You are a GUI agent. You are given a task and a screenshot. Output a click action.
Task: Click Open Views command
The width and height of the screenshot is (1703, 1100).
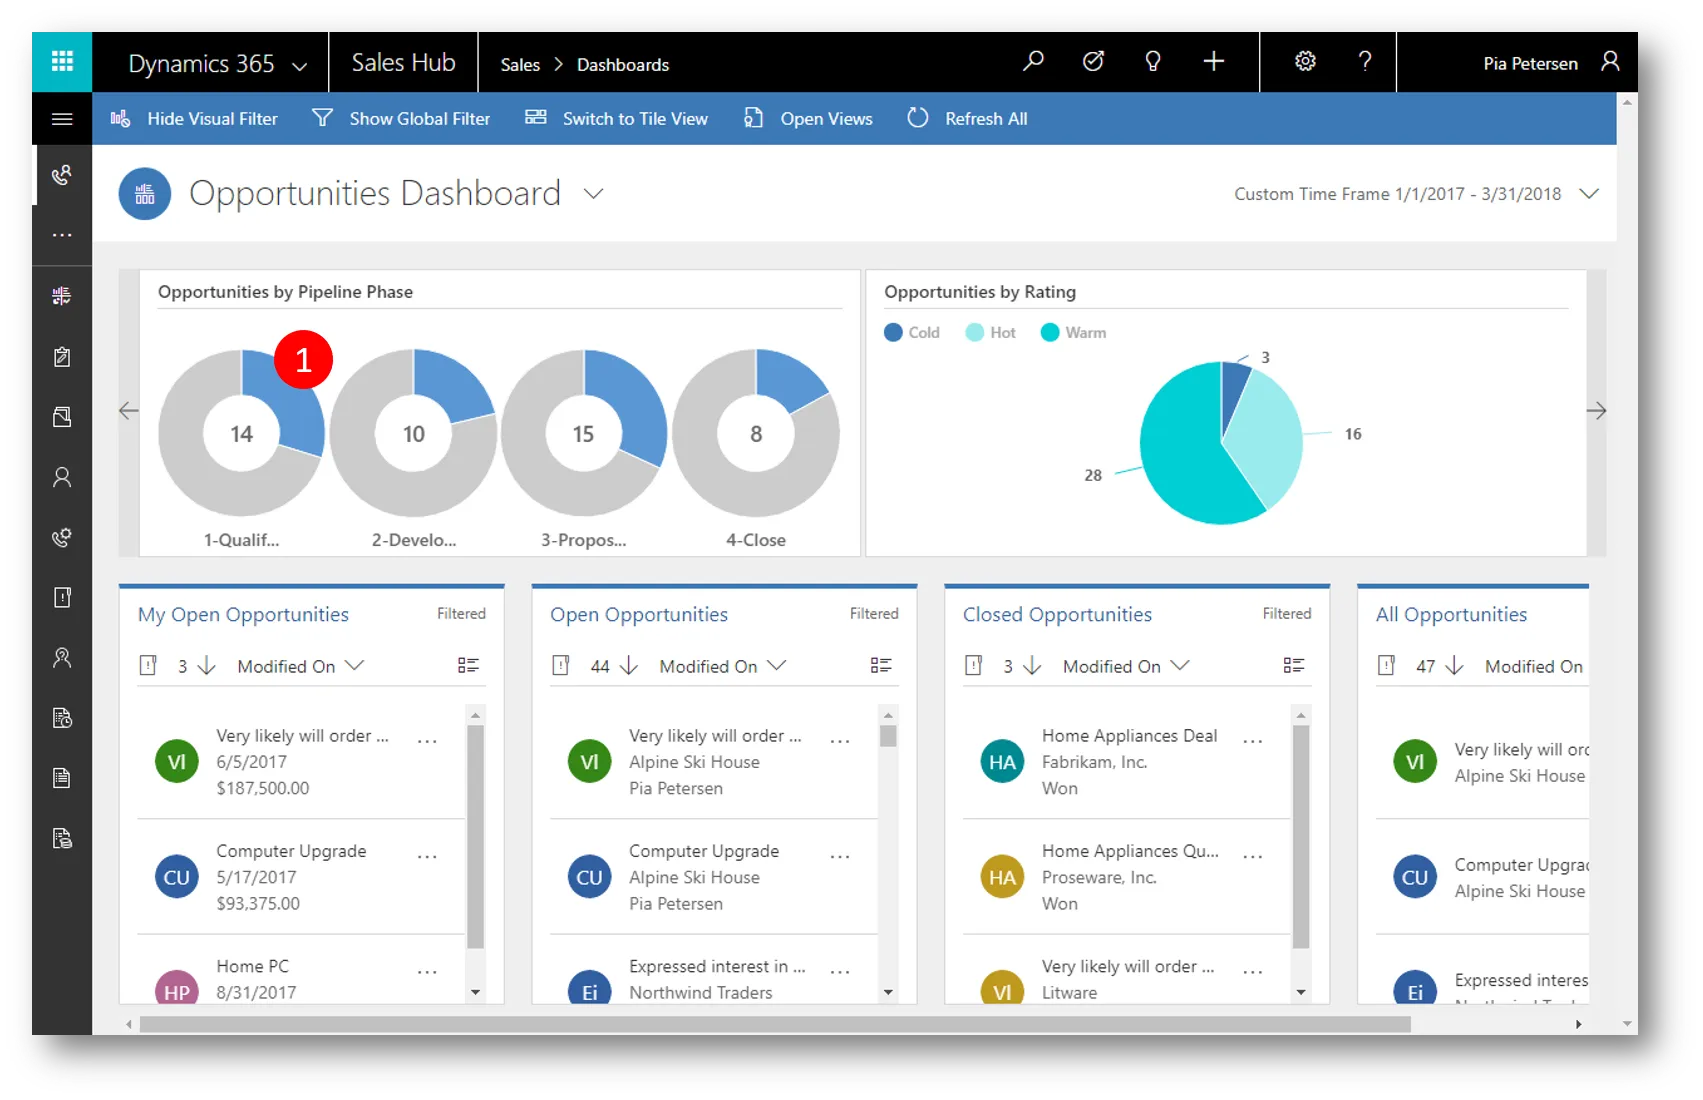coord(808,119)
